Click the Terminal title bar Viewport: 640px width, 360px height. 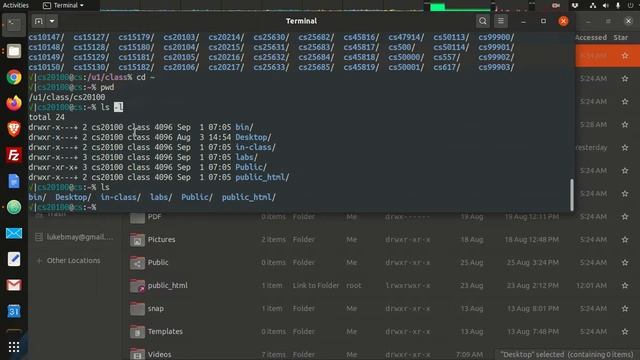[x=301, y=21]
